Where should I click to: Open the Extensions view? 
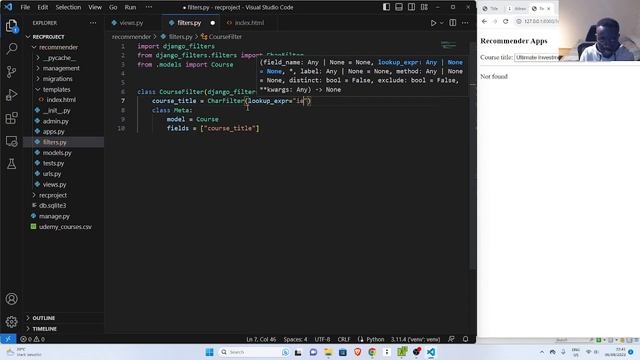pos(11,118)
